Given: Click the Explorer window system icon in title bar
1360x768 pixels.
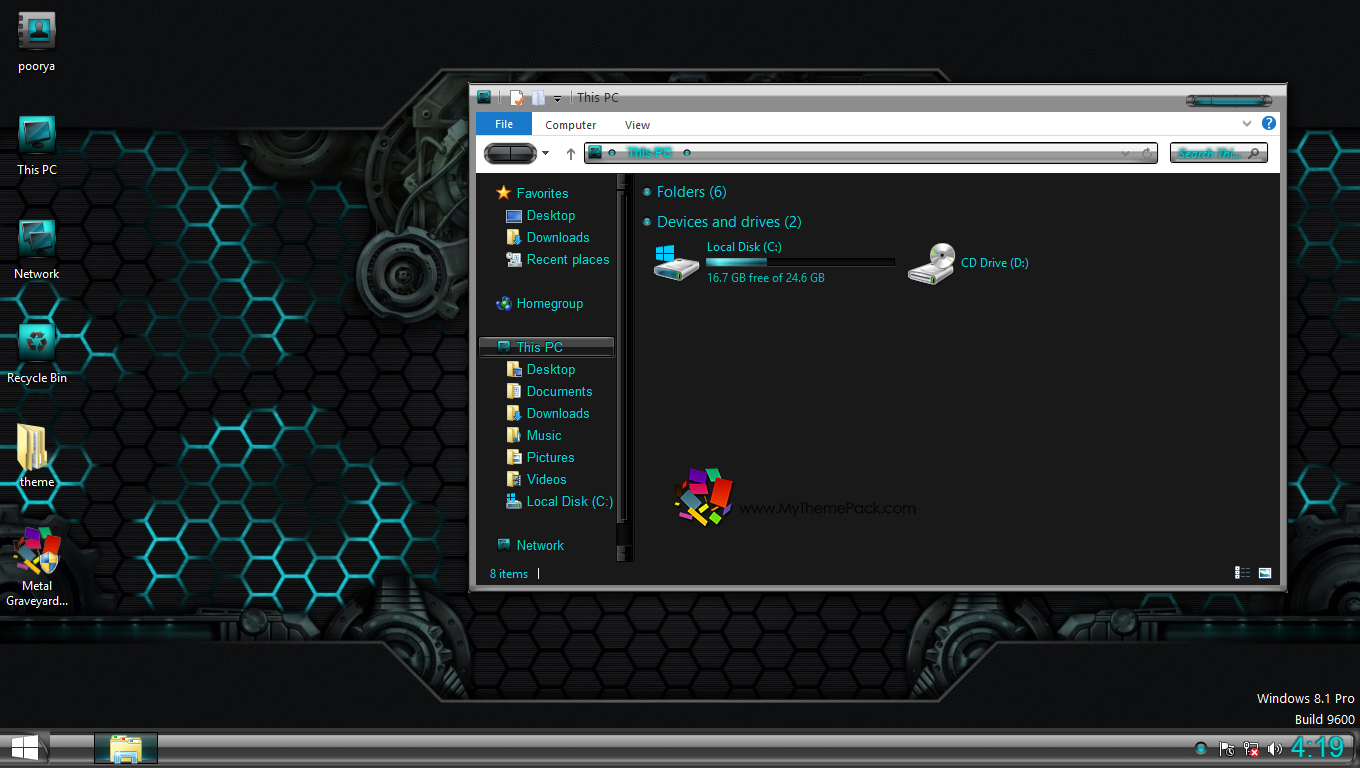Looking at the screenshot, I should point(484,97).
